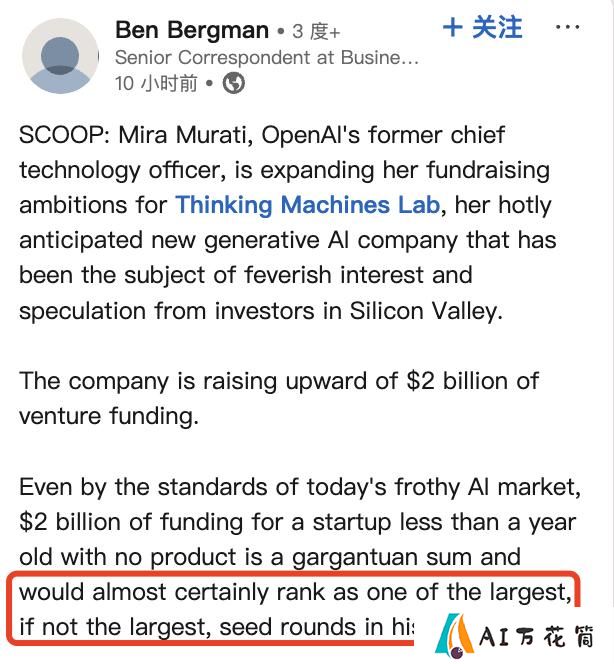Click the red-highlighted 'would almost certainly rank' line
Viewport: 614px width, 664px height.
pyautogui.click(x=296, y=592)
